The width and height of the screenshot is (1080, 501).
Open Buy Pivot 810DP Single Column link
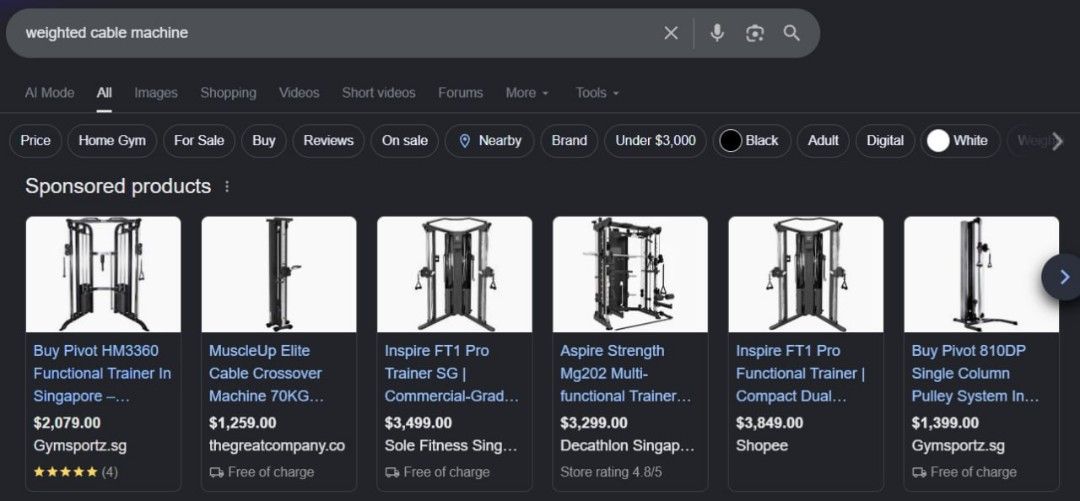tap(975, 374)
